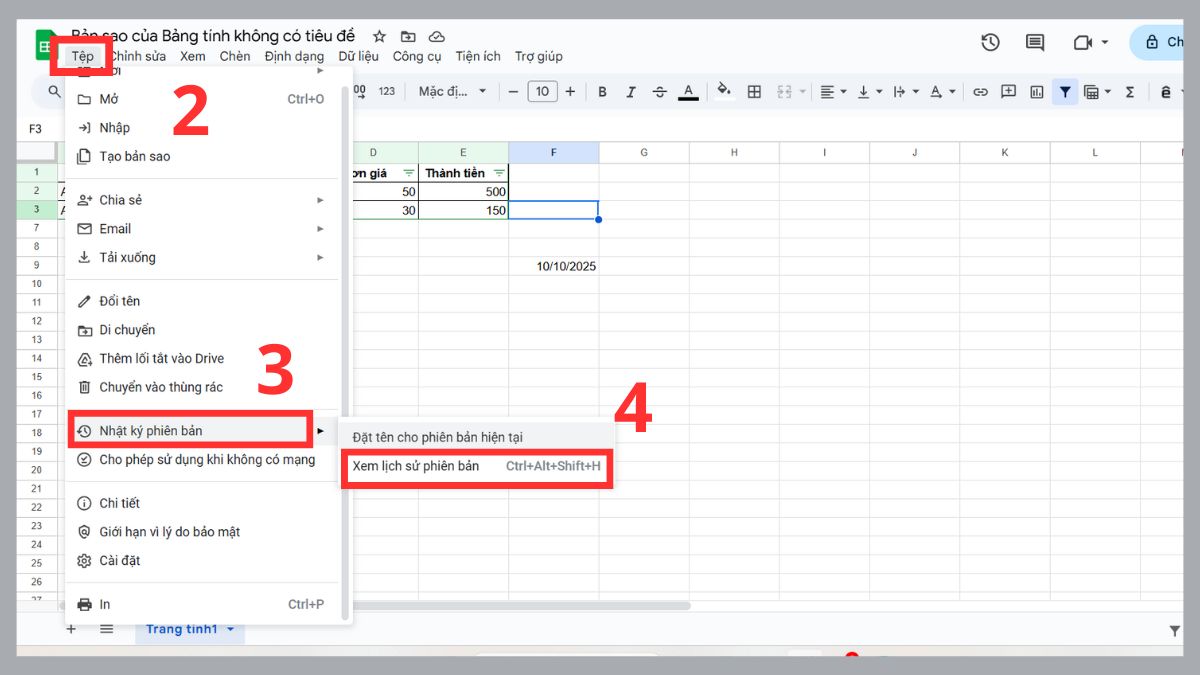Image resolution: width=1200 pixels, height=675 pixels.
Task: Select the cell containing 10/10/2025
Action: click(554, 266)
